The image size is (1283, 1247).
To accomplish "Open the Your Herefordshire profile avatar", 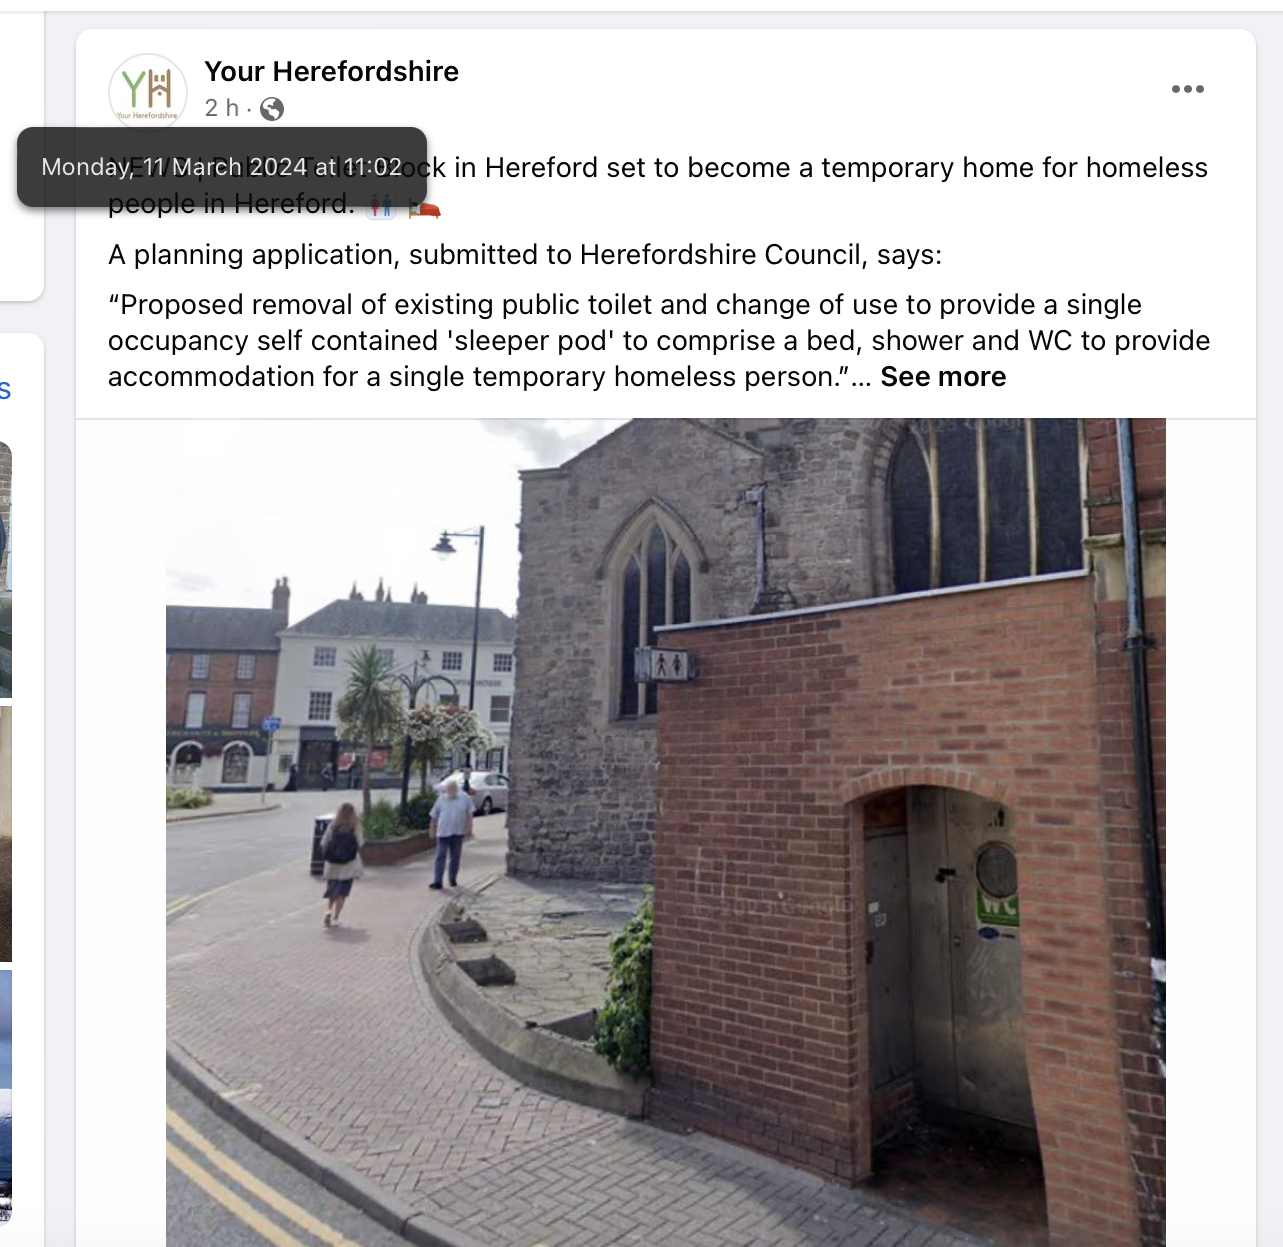I will coord(148,92).
